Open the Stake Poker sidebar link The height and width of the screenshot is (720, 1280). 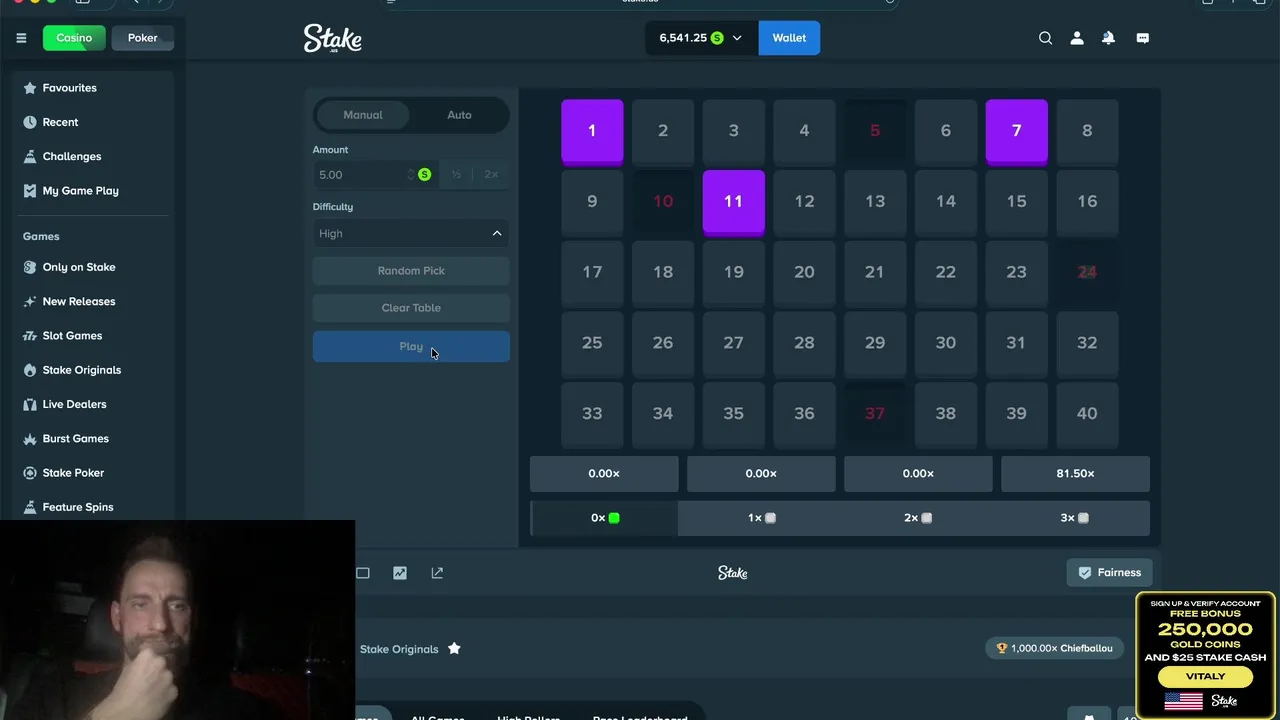73,473
